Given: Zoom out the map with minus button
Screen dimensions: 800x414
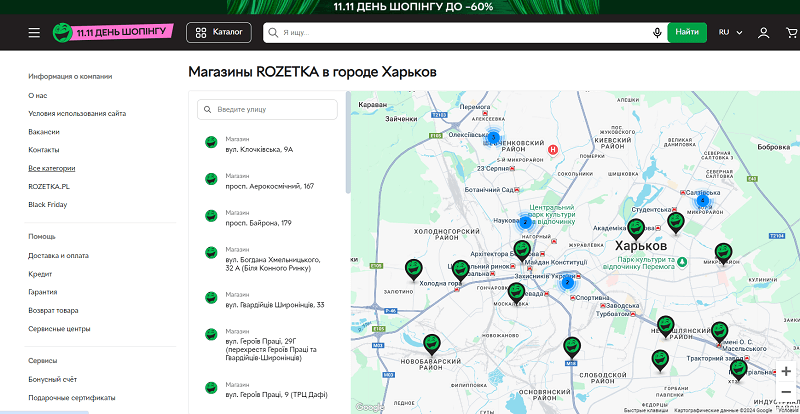Looking at the screenshot, I should [x=786, y=392].
